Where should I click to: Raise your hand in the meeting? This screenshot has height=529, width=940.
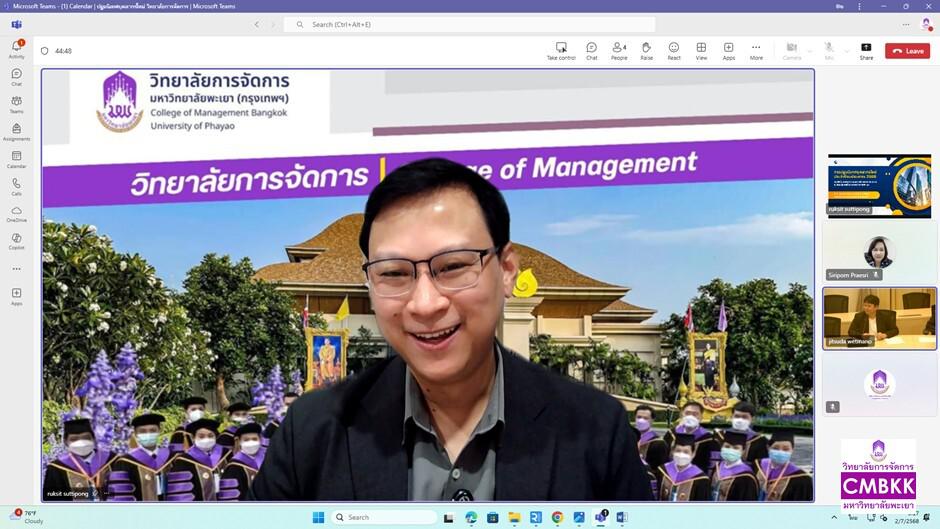pos(646,51)
